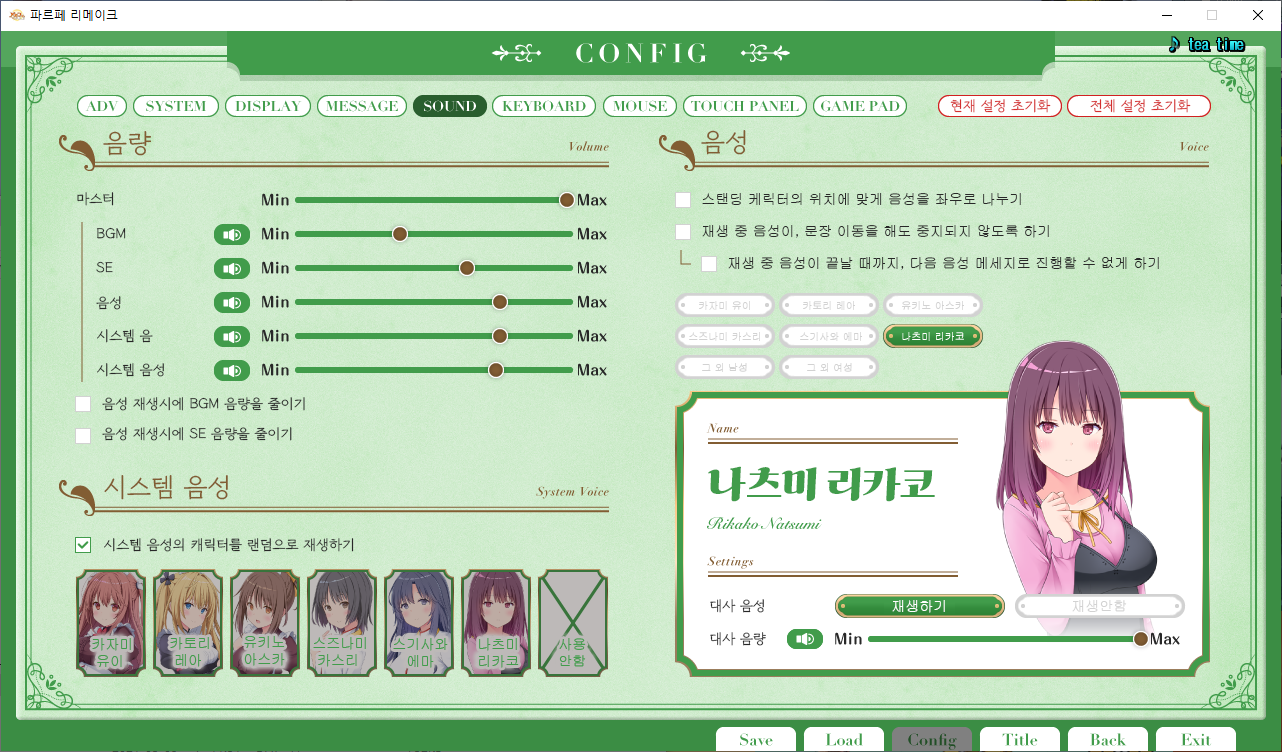Image resolution: width=1282 pixels, height=752 pixels.
Task: Mute the SE volume speaker icon
Action: [232, 268]
